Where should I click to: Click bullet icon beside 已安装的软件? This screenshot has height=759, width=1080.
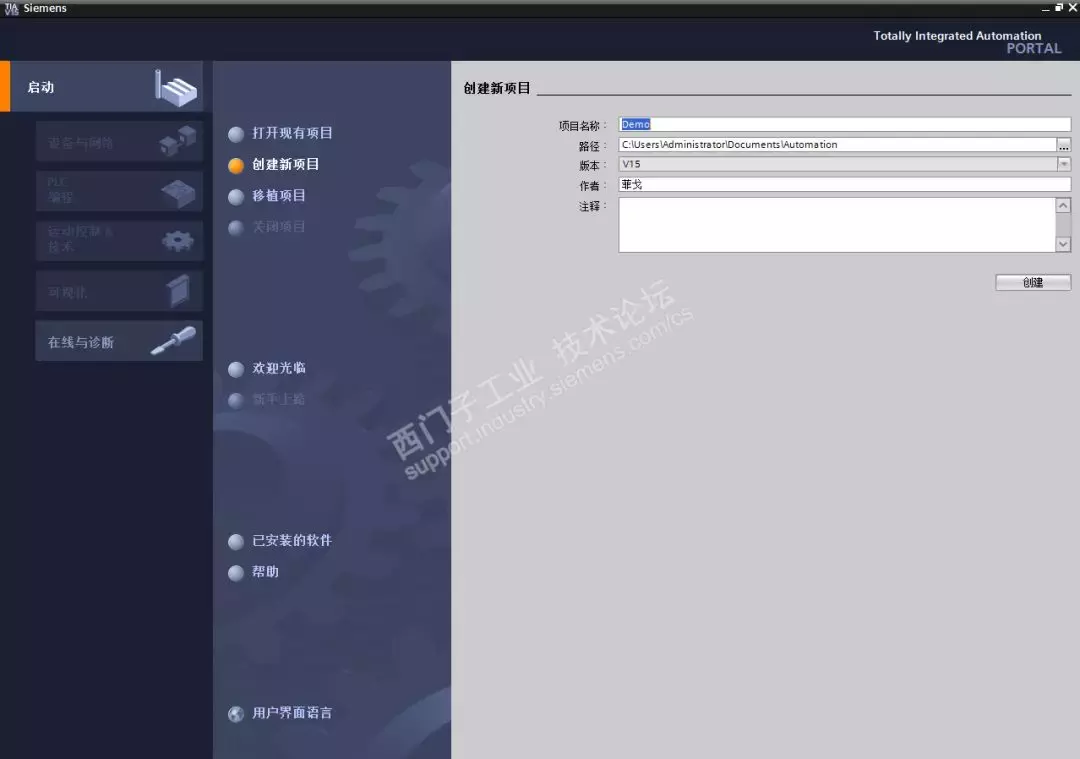point(236,541)
